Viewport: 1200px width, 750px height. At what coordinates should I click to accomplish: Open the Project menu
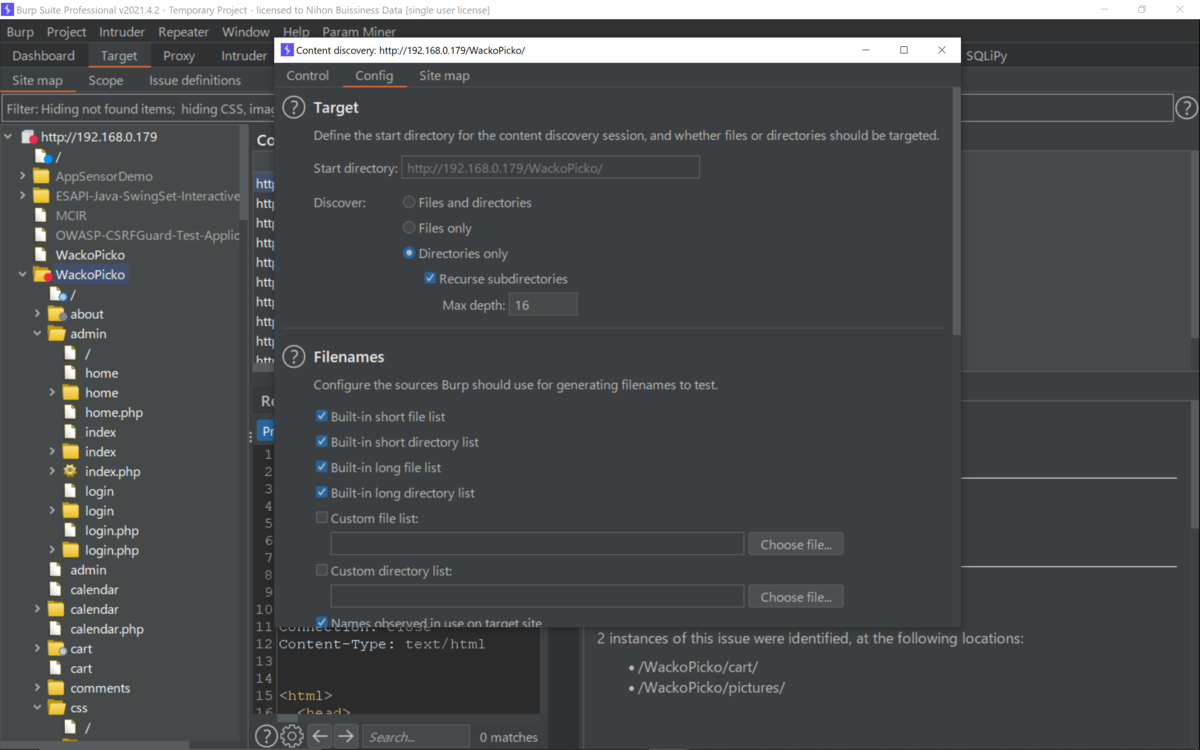tap(66, 32)
